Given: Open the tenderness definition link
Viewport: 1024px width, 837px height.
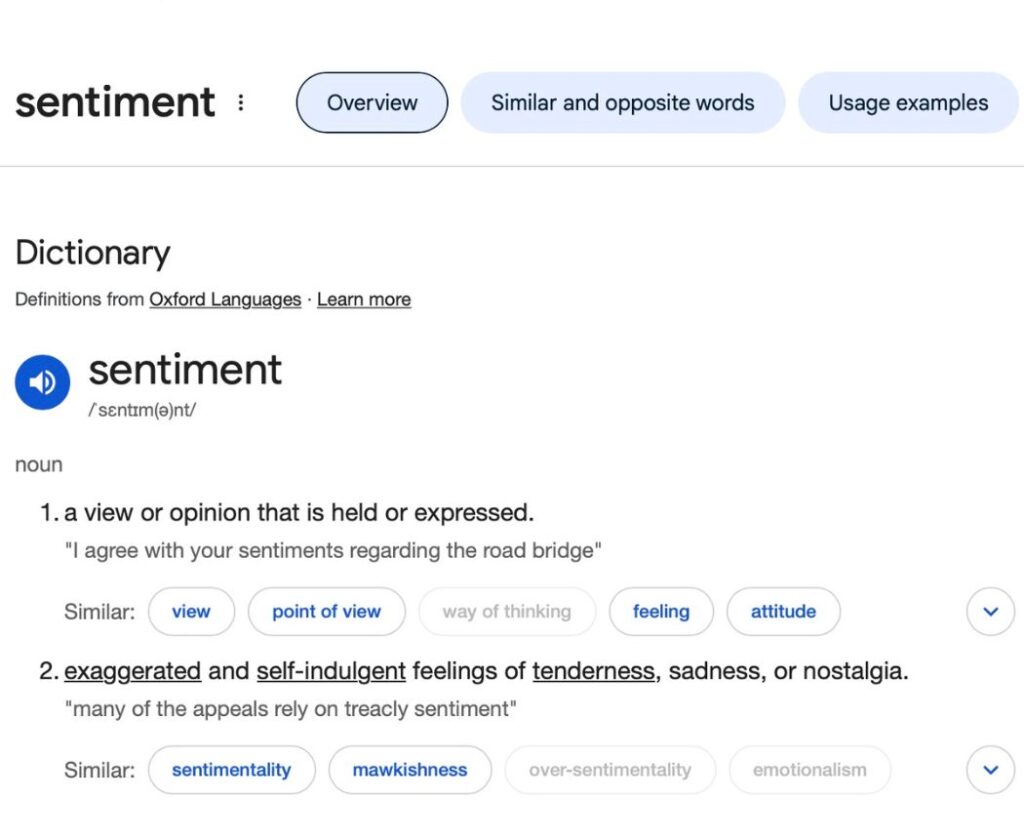Looking at the screenshot, I should click(594, 671).
